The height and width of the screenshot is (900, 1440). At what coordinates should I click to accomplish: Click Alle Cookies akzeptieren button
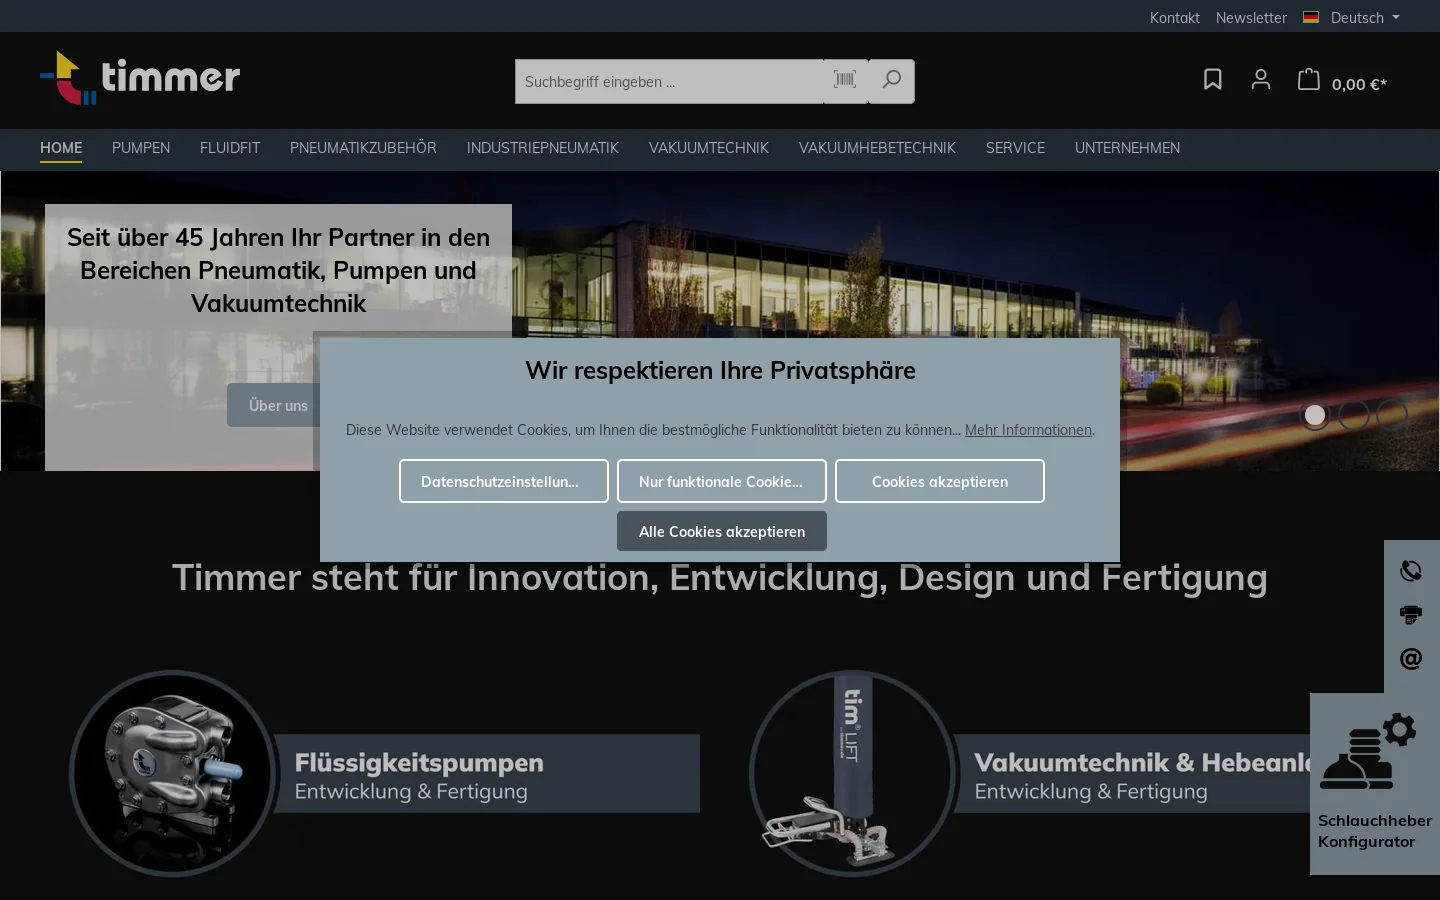coord(722,531)
